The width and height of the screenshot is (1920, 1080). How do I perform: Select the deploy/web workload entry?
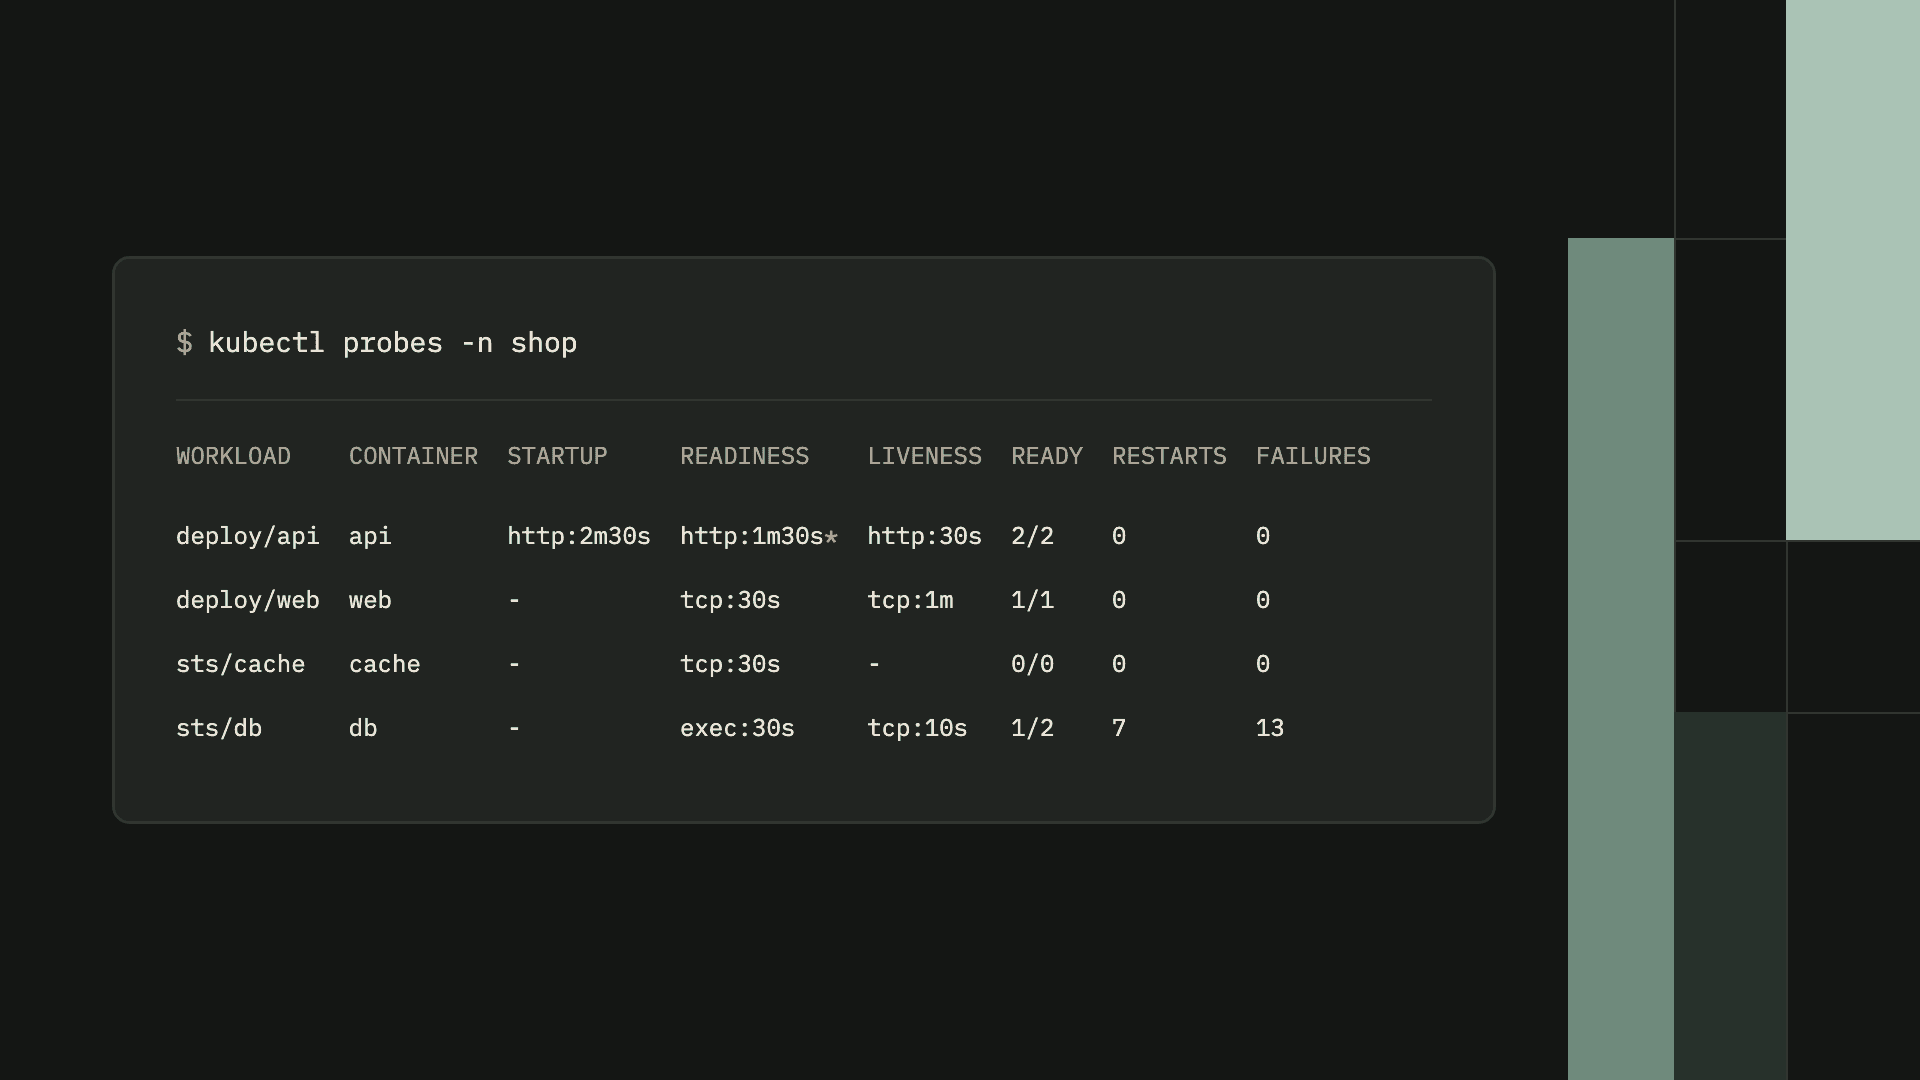(248, 601)
